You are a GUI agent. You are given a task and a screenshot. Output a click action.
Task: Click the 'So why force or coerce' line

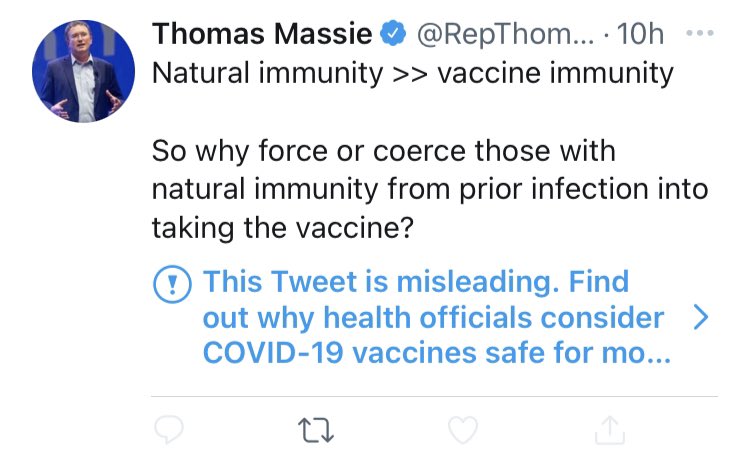pos(384,151)
